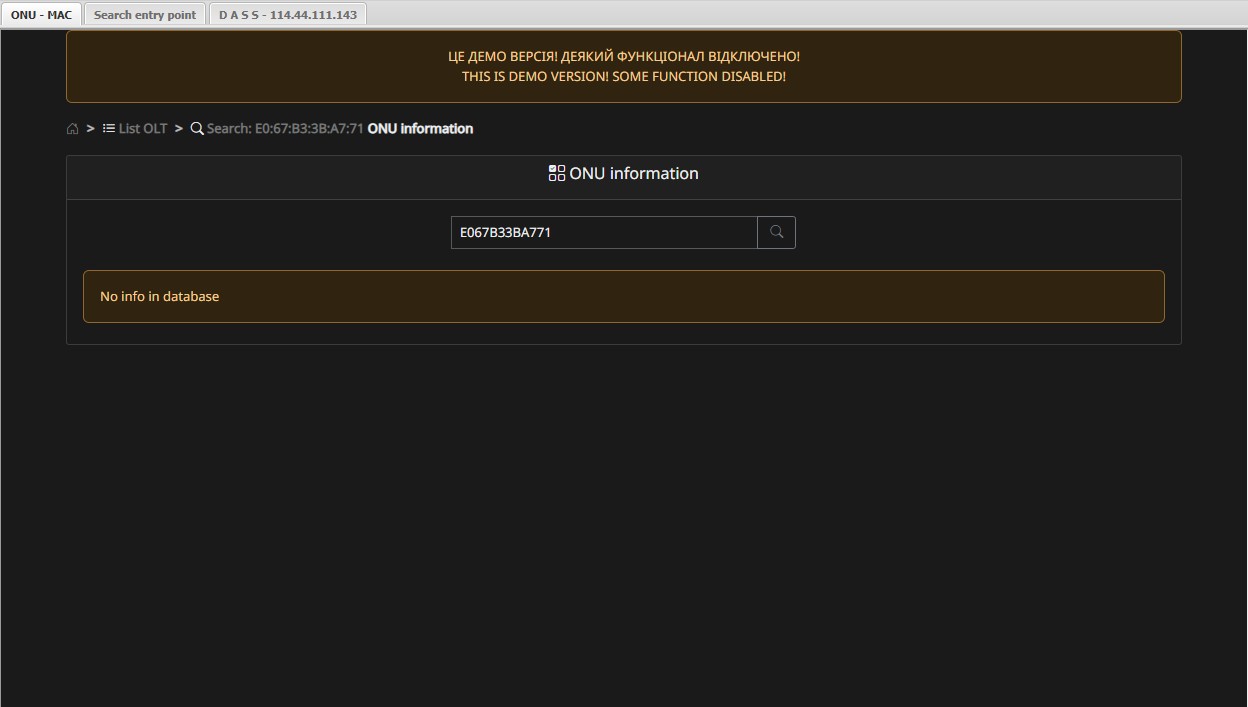
Task: Open the Search entry point tab
Action: (x=145, y=15)
